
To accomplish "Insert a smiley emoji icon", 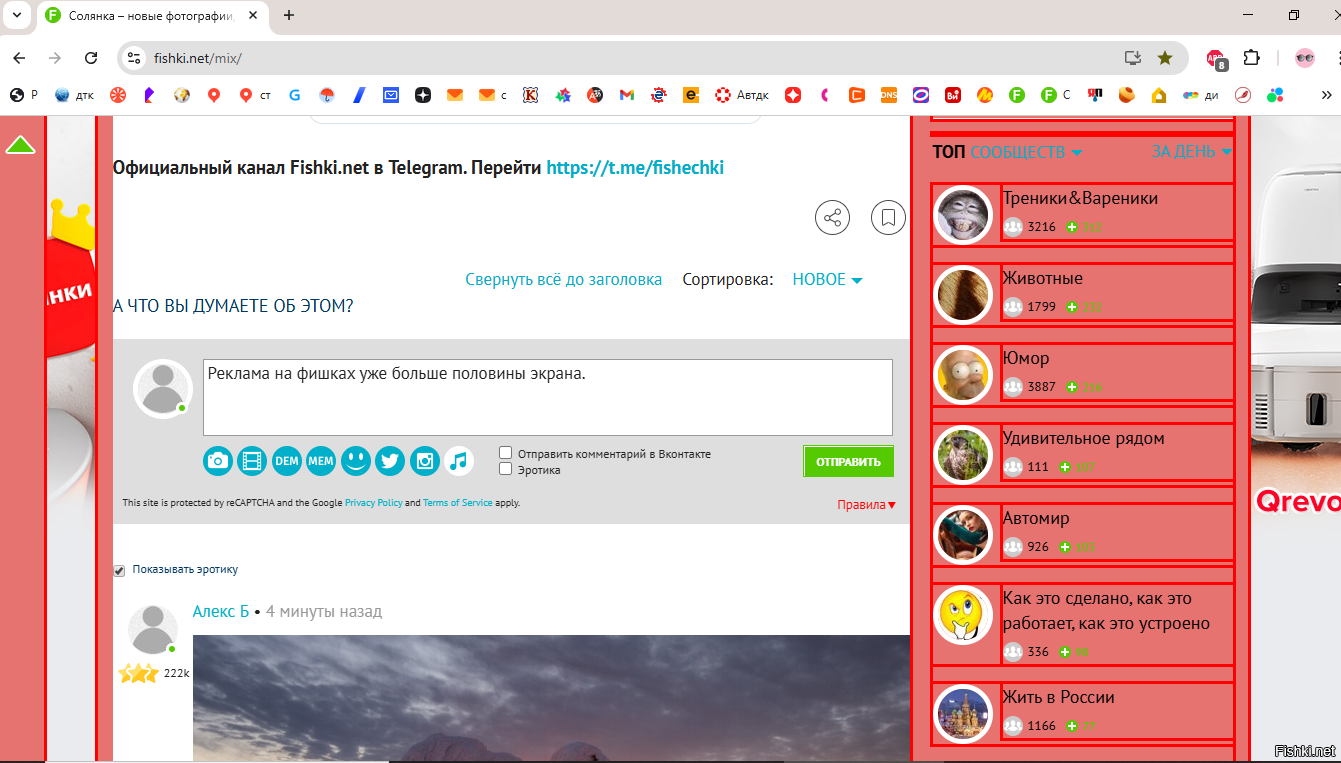I will pyautogui.click(x=355, y=461).
